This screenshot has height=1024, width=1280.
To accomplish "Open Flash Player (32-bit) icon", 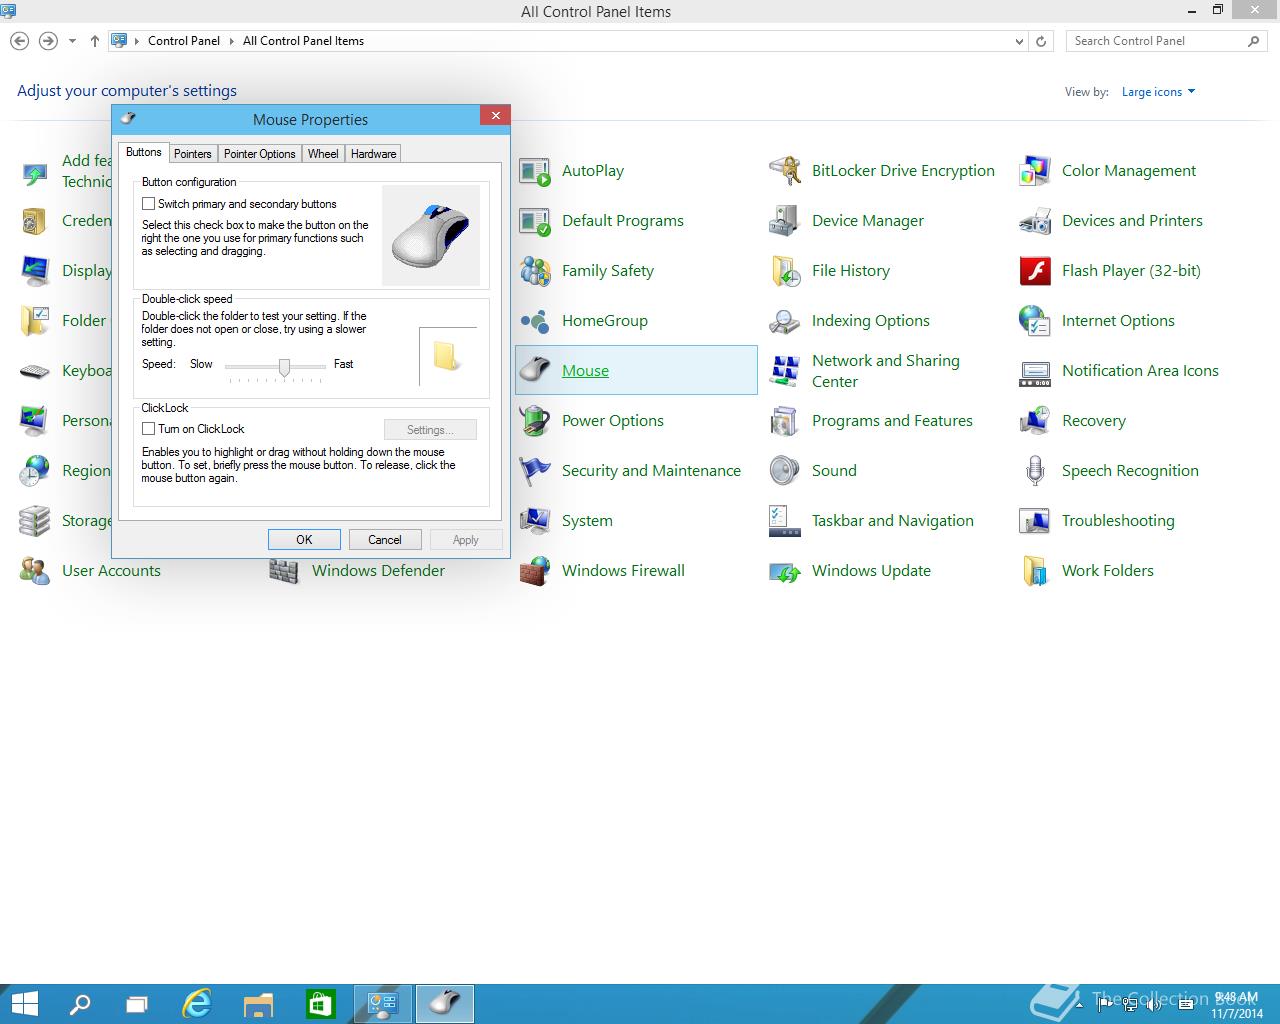I will [x=1035, y=271].
